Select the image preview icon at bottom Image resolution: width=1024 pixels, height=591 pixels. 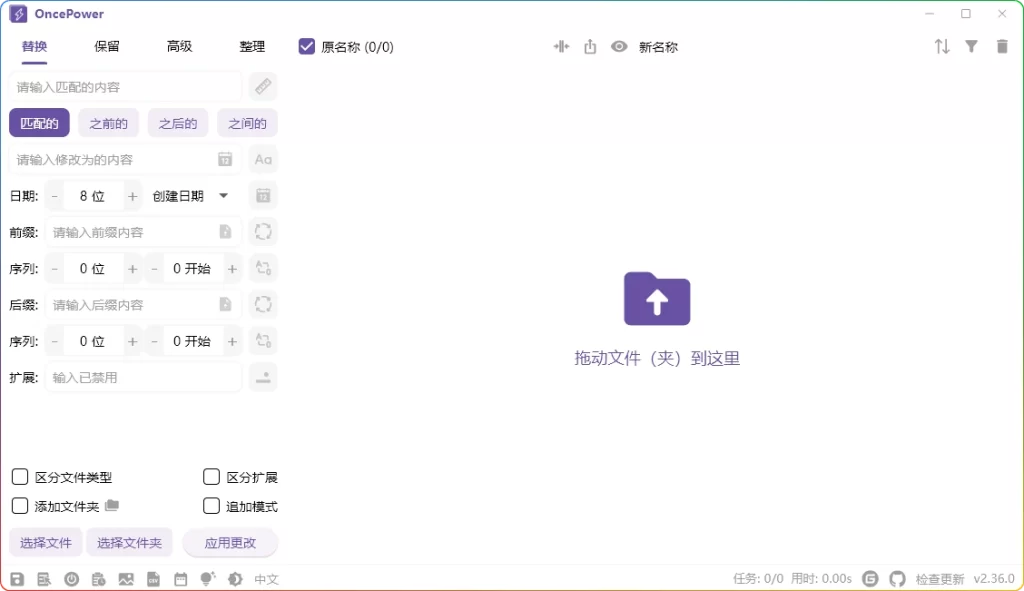click(127, 578)
